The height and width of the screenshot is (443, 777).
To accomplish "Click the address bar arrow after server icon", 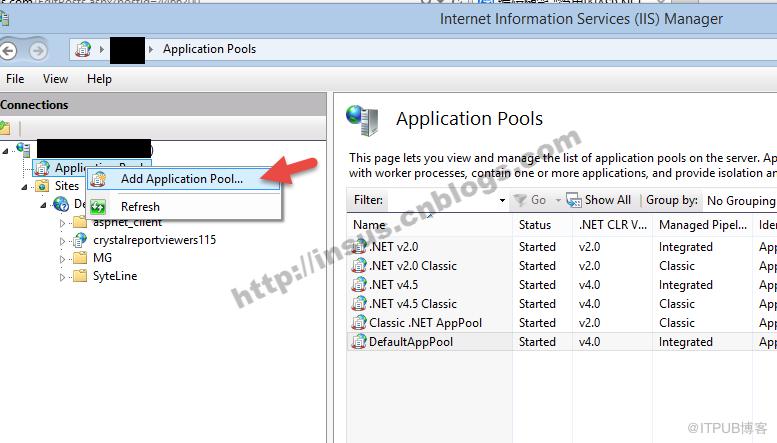I will (102, 49).
